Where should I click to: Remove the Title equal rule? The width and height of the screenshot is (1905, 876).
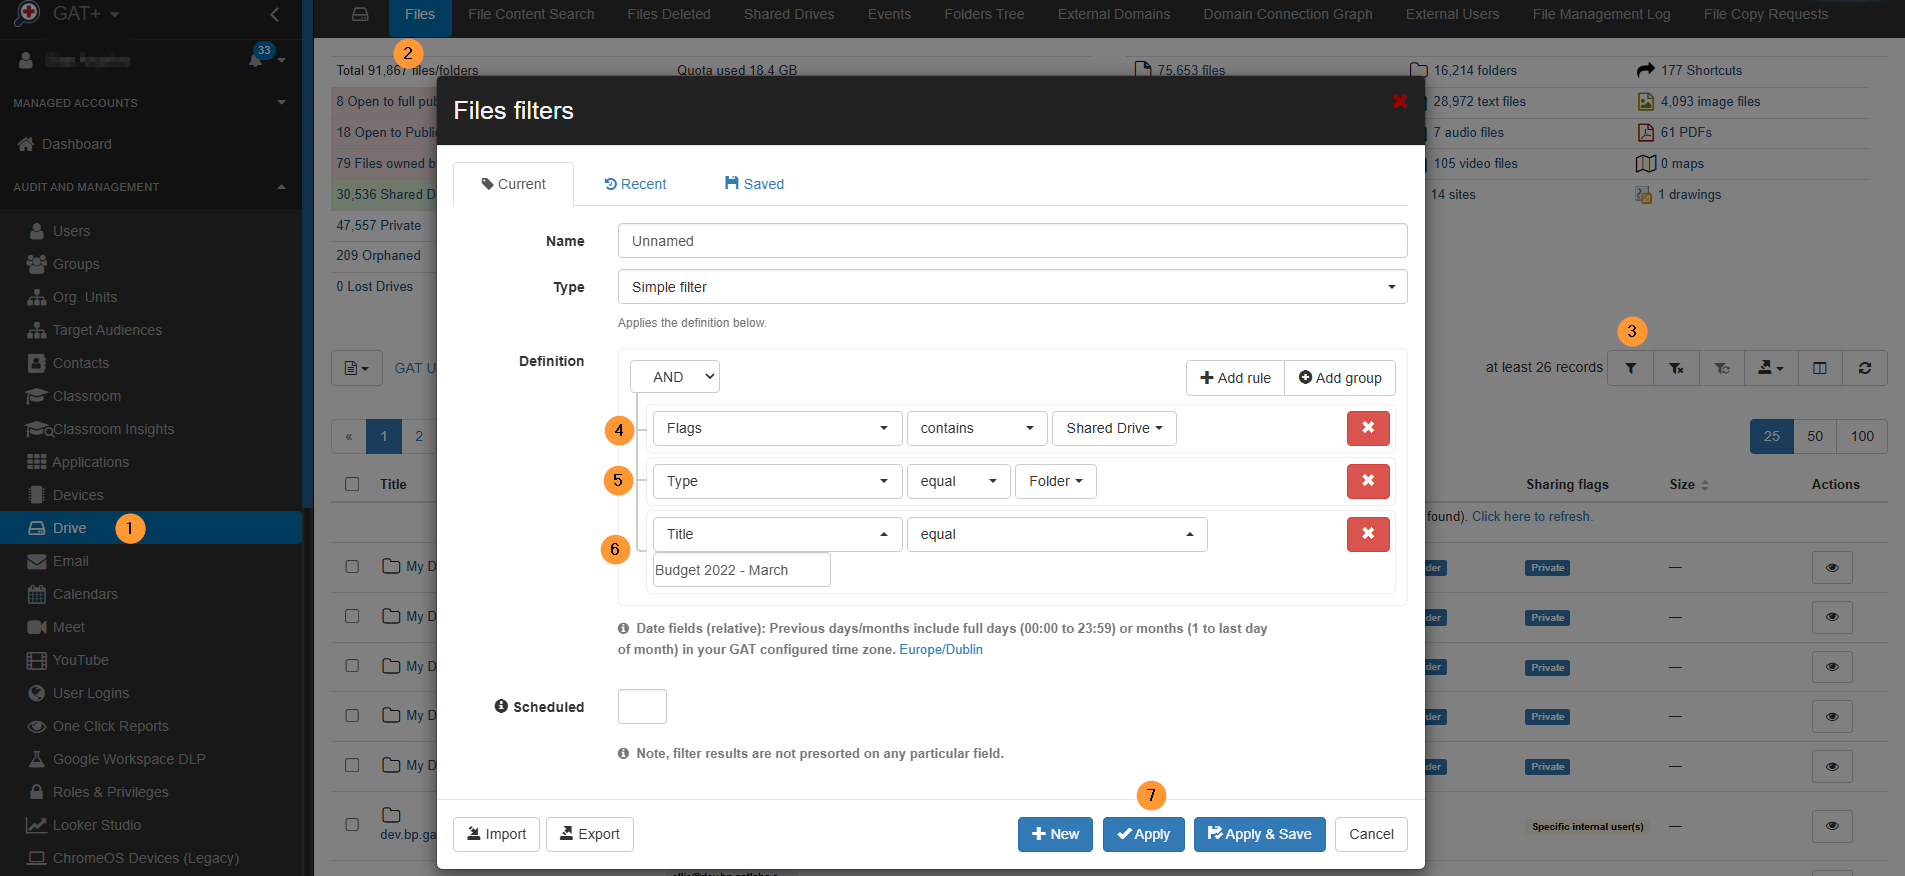point(1367,534)
